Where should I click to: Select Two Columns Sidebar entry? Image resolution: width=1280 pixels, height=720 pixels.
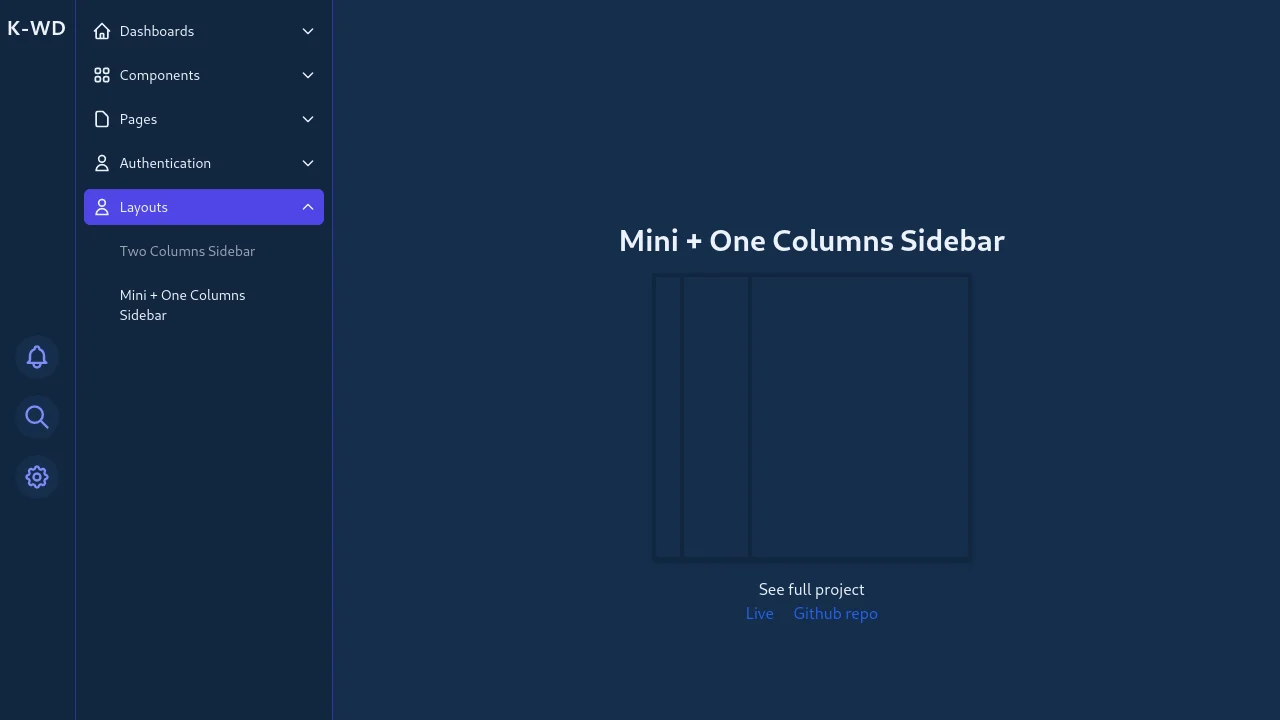click(187, 251)
